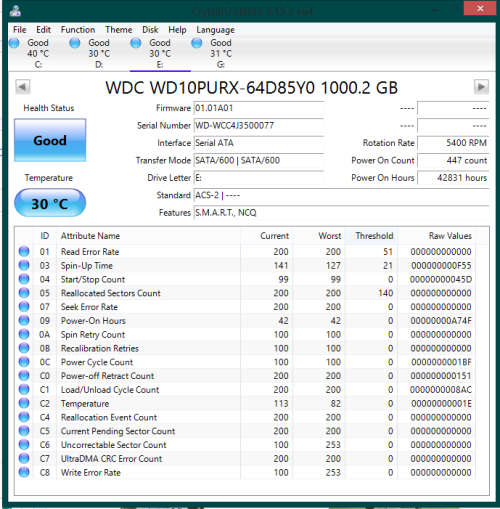
Task: Open the Language menu
Action: [215, 30]
